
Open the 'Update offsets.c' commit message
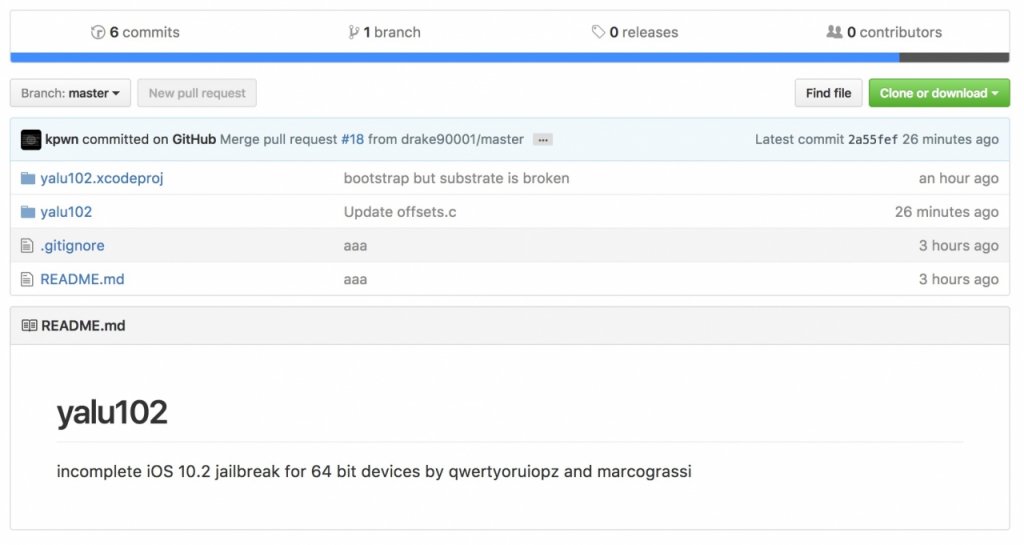(400, 212)
